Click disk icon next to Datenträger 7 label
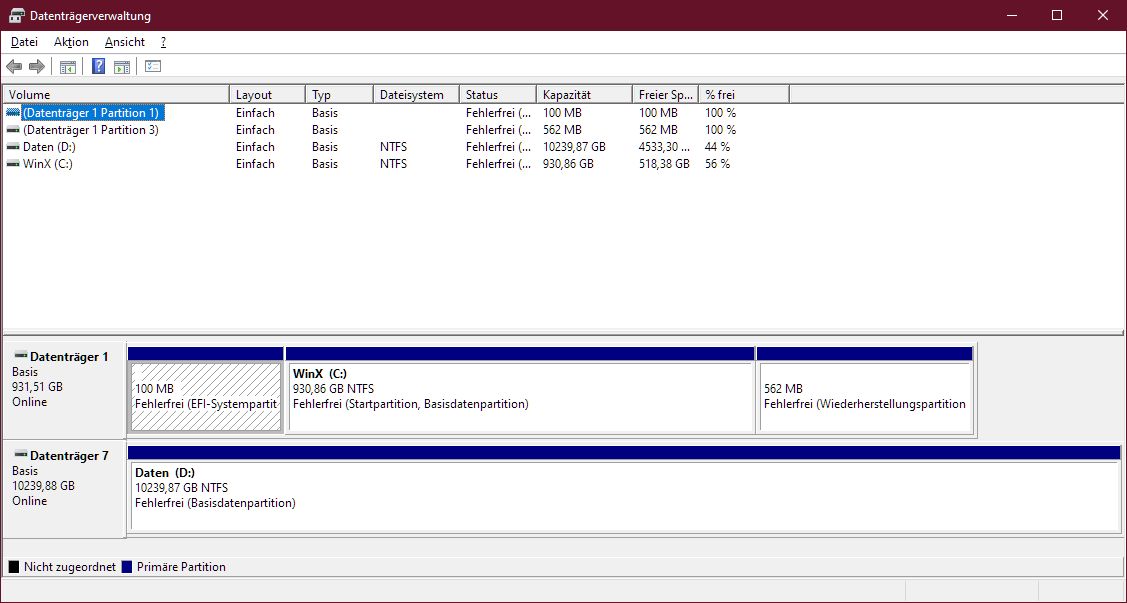 [20, 455]
